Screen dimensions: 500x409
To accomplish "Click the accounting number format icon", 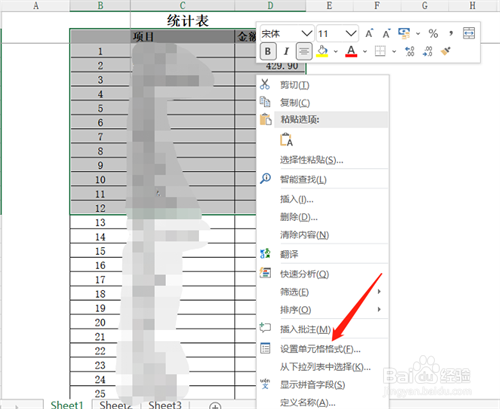I will (x=404, y=33).
